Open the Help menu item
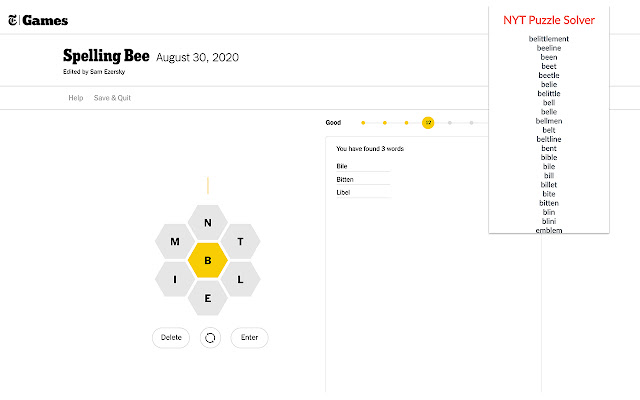 tap(75, 98)
